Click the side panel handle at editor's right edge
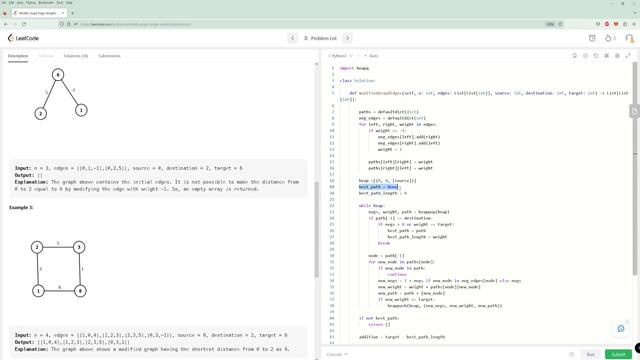Viewport: 640px width, 360px height. (634, 111)
